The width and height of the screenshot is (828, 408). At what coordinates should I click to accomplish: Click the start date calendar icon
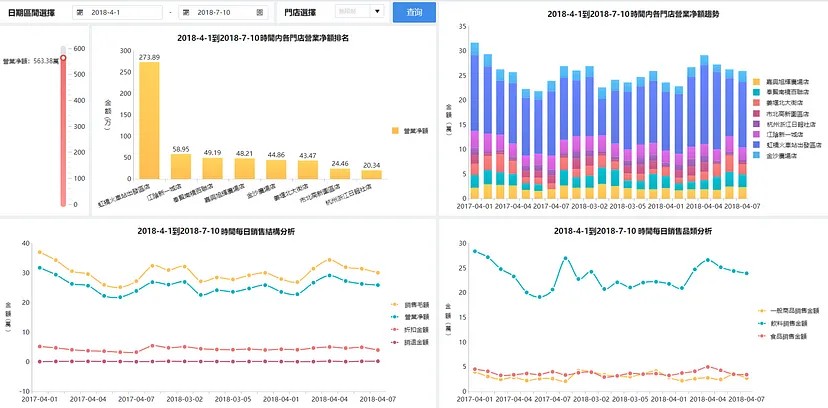tap(82, 12)
